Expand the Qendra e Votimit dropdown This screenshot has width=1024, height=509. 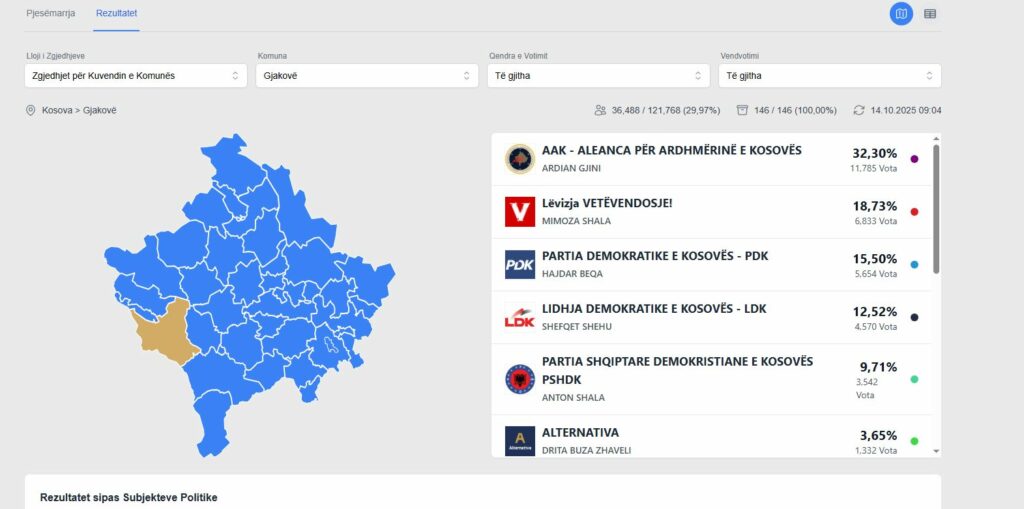pos(598,76)
